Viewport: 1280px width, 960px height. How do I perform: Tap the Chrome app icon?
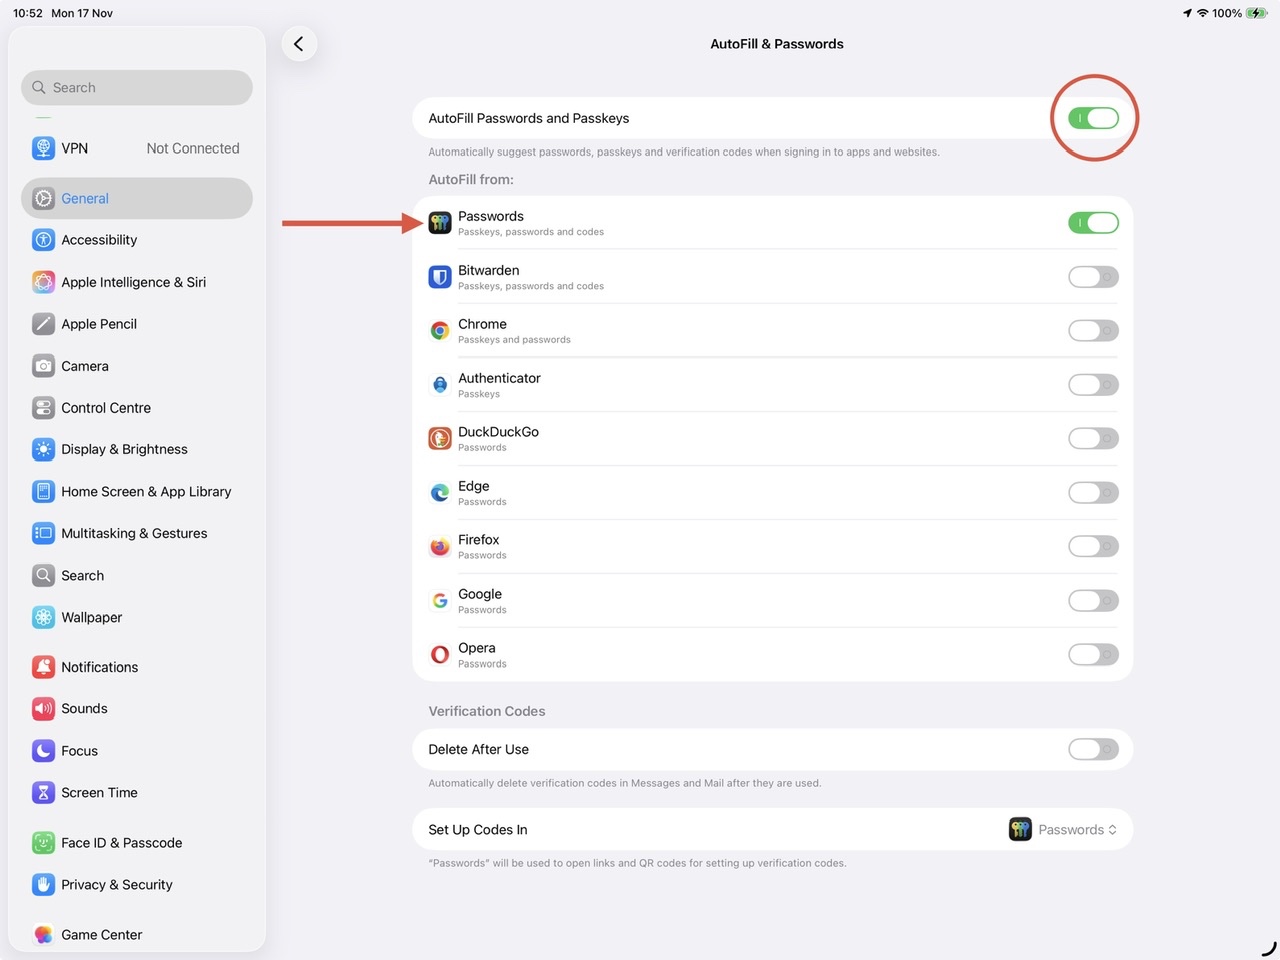[440, 331]
